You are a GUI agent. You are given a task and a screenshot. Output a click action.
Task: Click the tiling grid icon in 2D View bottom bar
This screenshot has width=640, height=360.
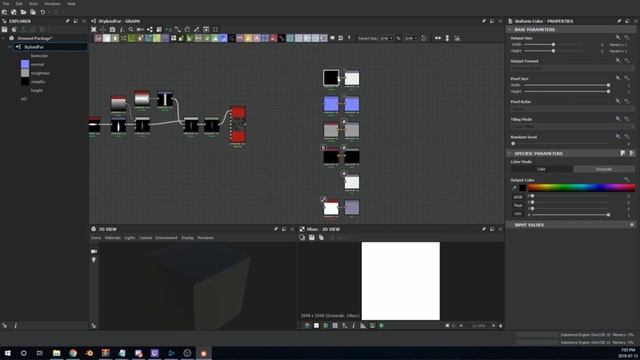coord(335,325)
